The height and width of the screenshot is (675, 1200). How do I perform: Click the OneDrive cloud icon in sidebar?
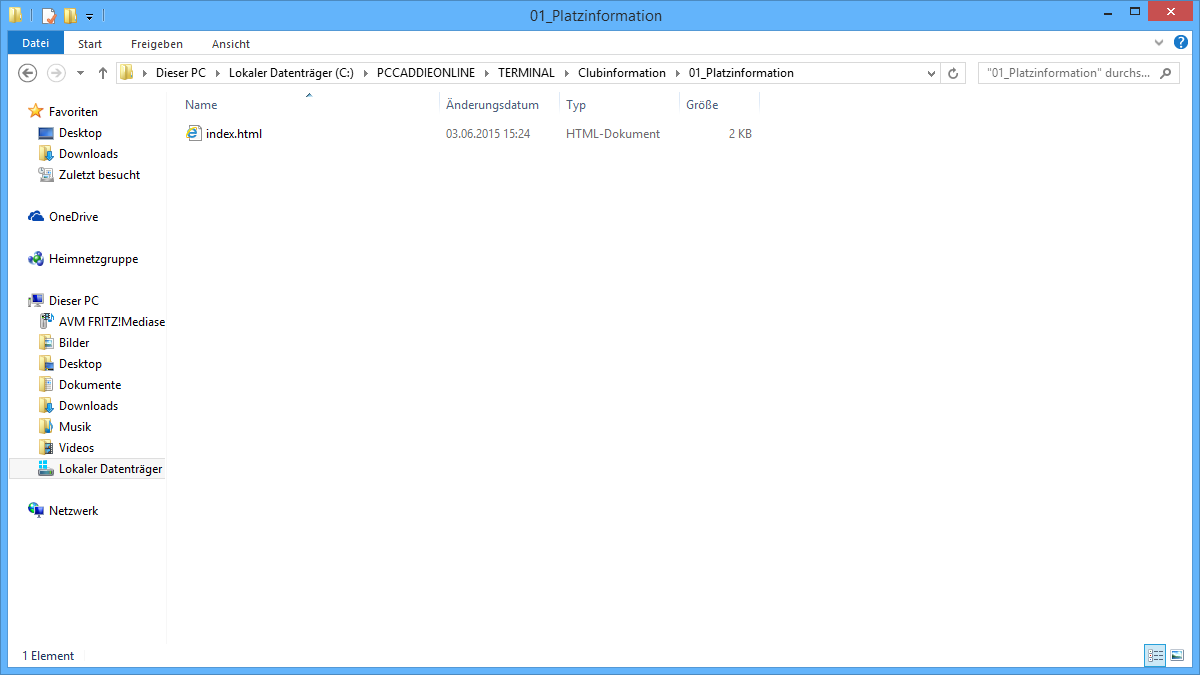[36, 217]
